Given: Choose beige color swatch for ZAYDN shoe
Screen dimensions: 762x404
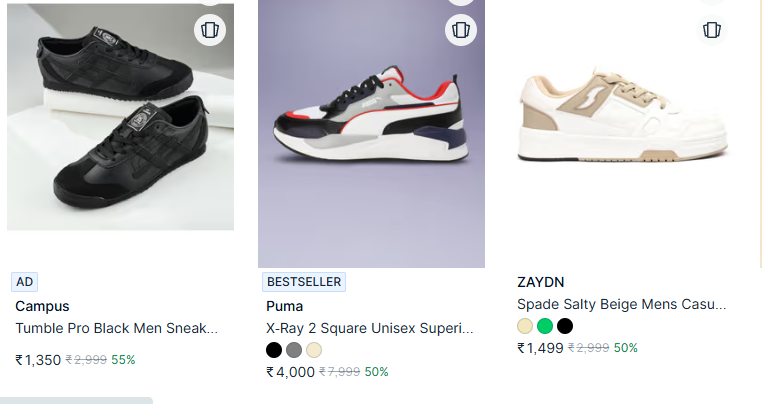Looking at the screenshot, I should point(525,326).
